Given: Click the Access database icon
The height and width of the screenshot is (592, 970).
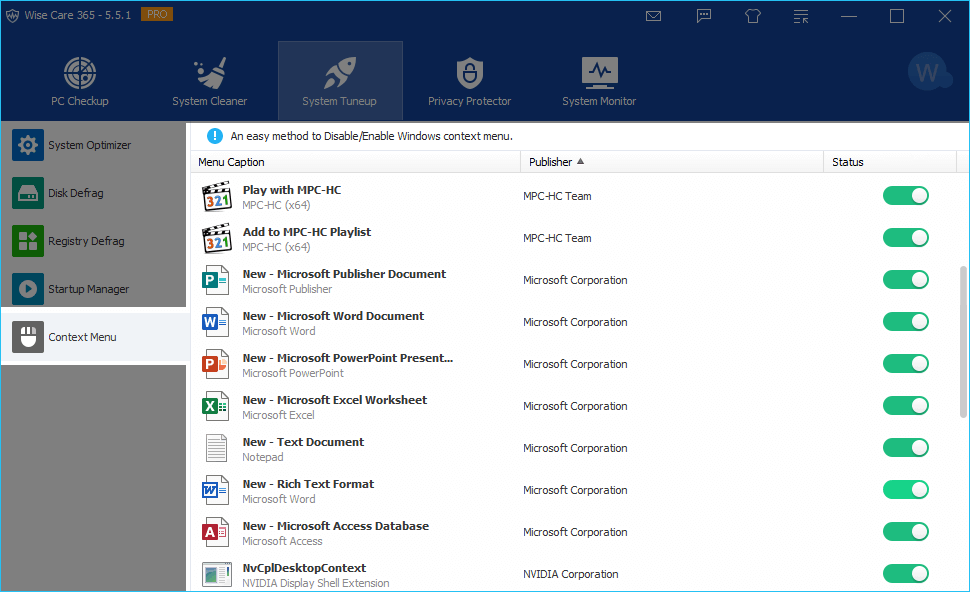Looking at the screenshot, I should [x=215, y=532].
